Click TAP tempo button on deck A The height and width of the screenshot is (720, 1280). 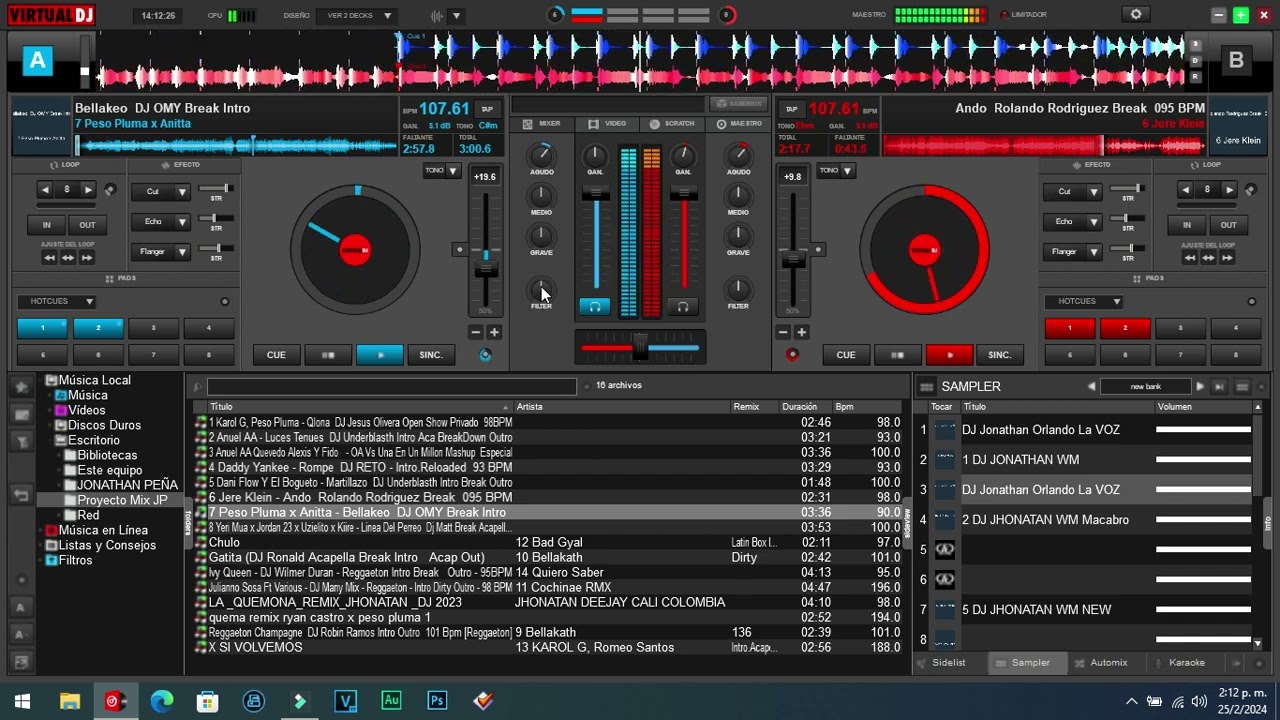point(487,109)
